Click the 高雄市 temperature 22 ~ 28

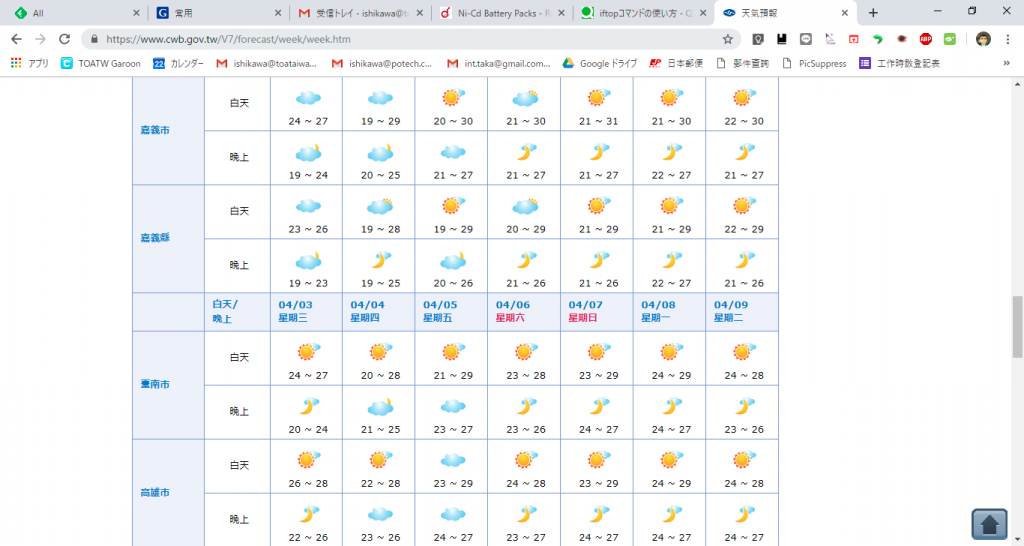[381, 483]
